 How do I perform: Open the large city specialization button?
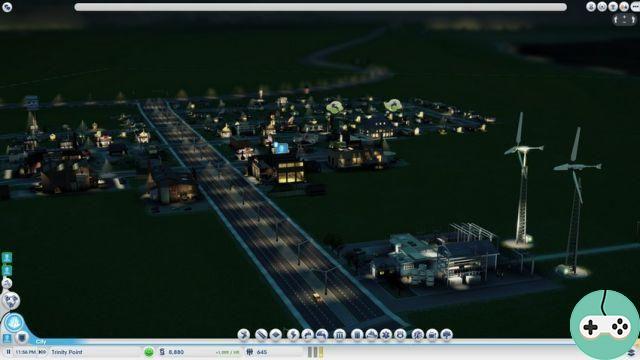(x=14, y=323)
